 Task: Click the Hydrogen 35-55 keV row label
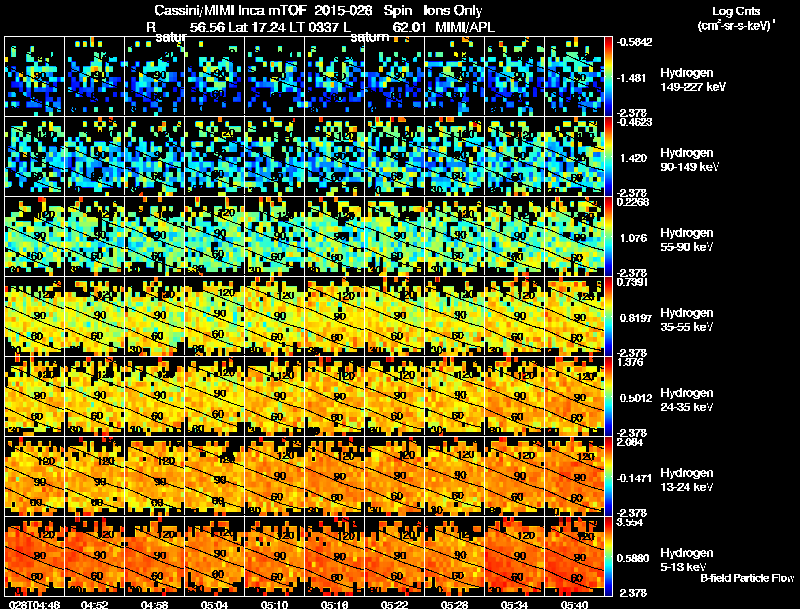[687, 320]
